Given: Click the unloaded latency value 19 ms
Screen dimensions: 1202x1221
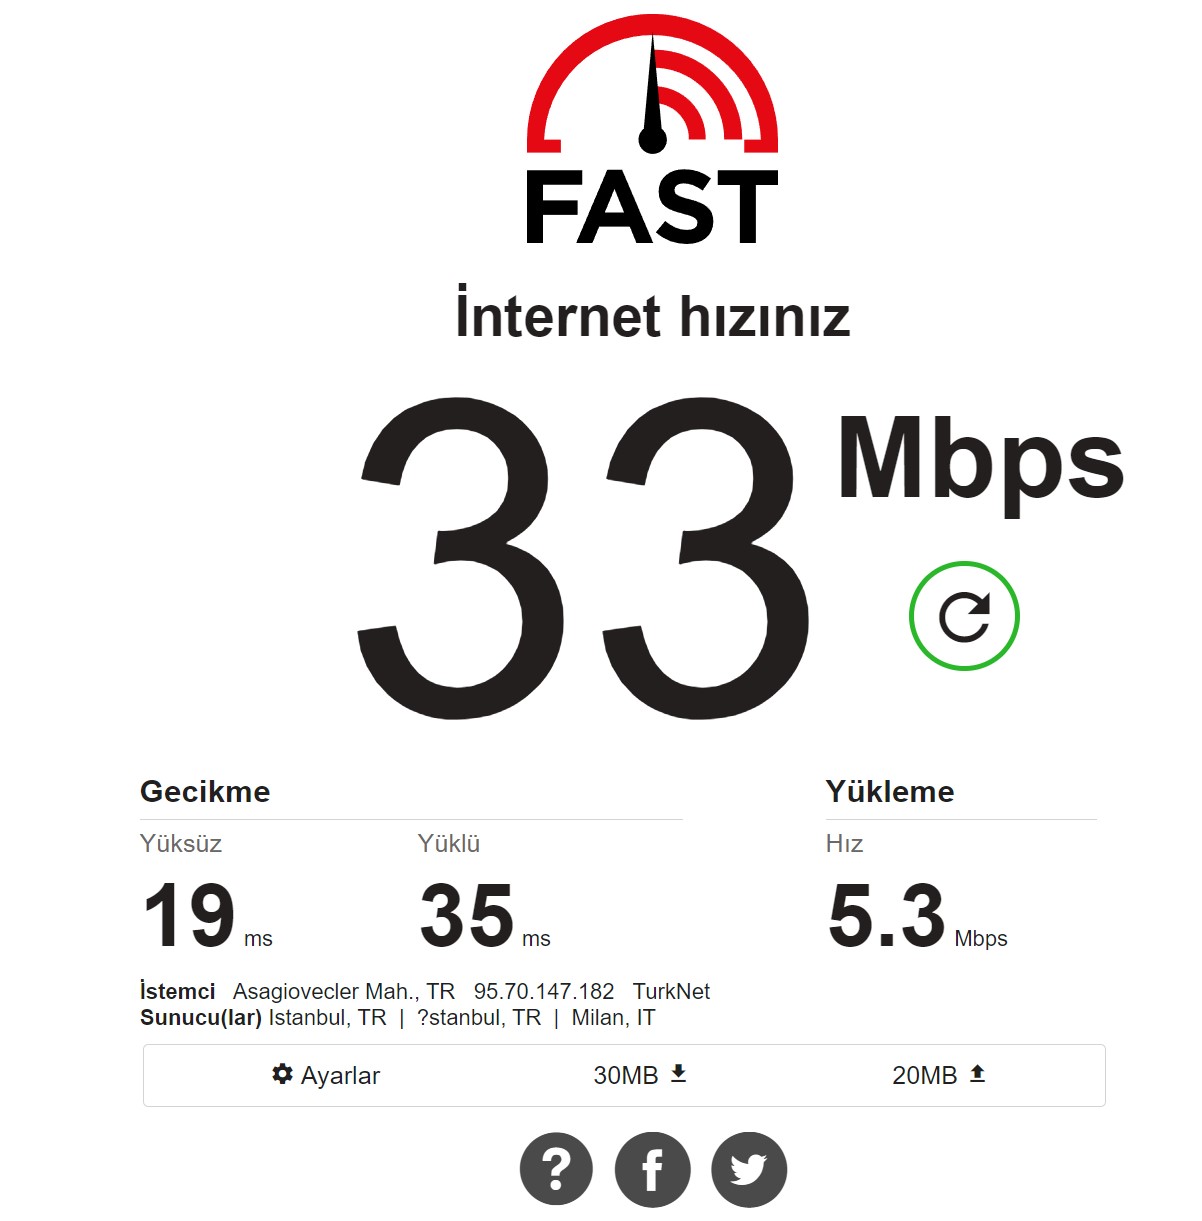Looking at the screenshot, I should pyautogui.click(x=207, y=916).
